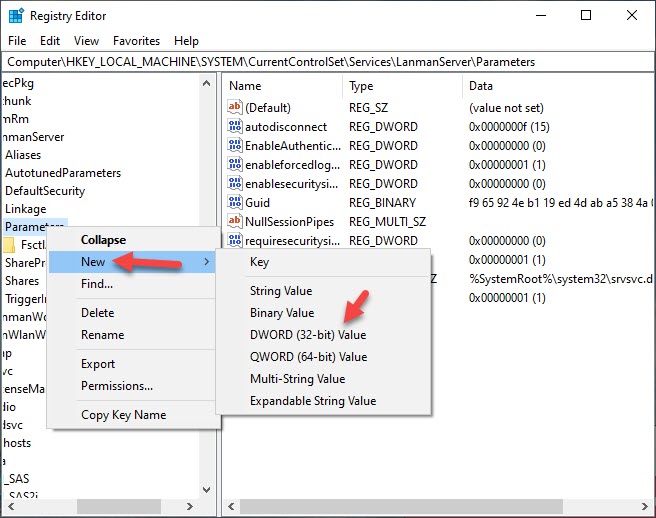Screen dimensions: 656x518
Task: Click the NullSessionPipes multi-string icon
Action: [235, 221]
